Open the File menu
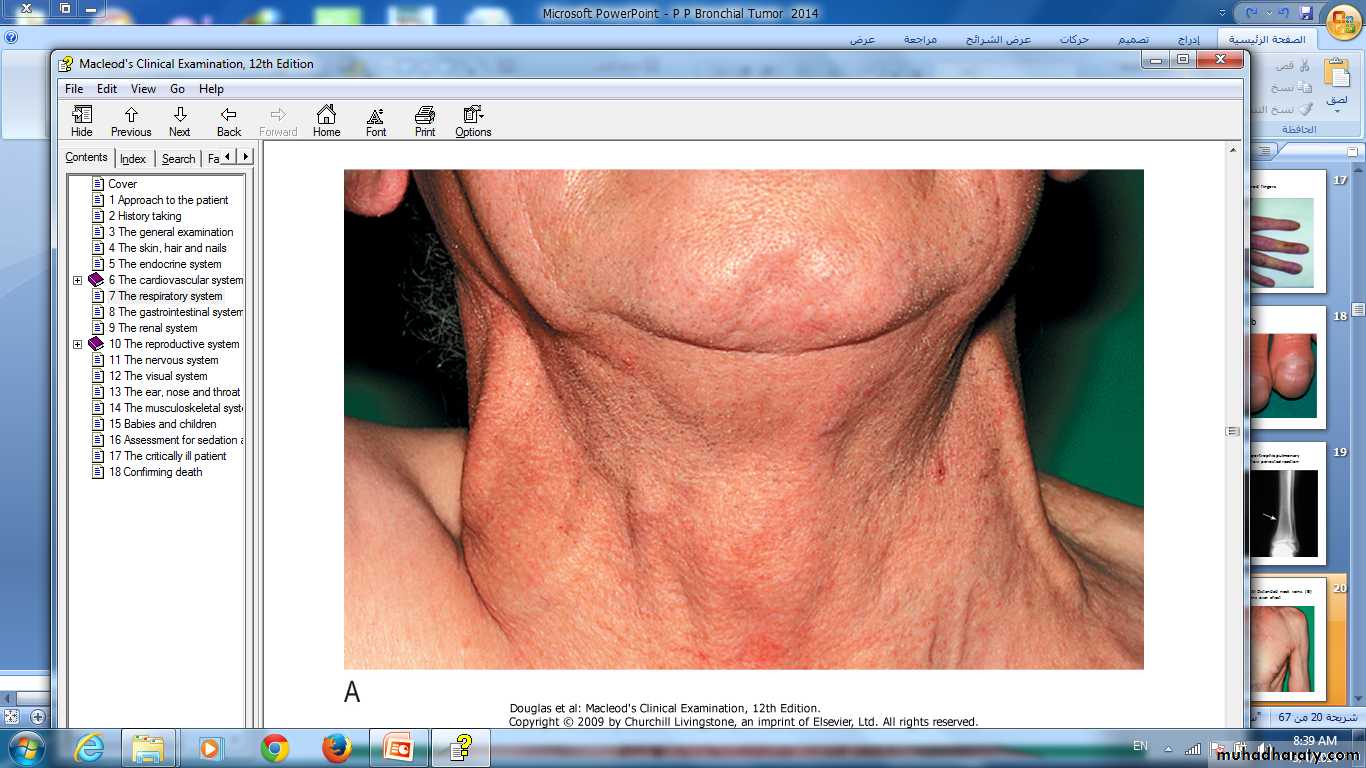This screenshot has height=768, width=1366. tap(74, 89)
